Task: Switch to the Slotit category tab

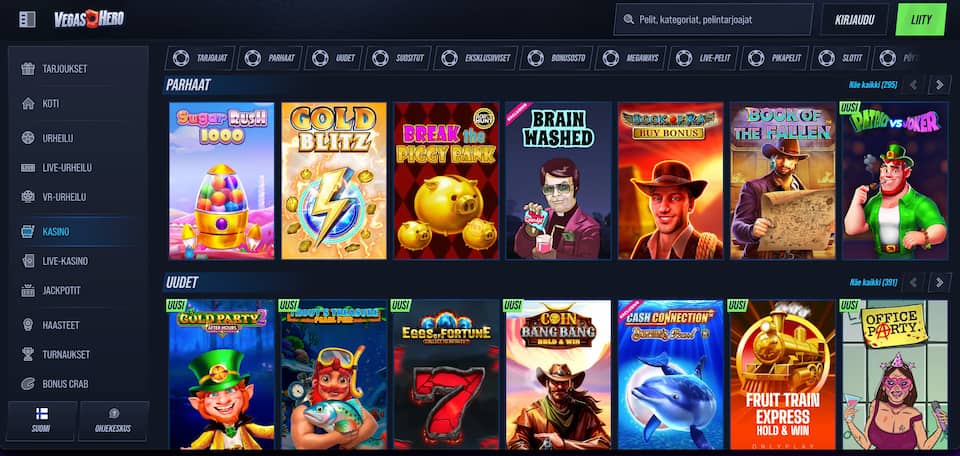Action: click(x=841, y=58)
